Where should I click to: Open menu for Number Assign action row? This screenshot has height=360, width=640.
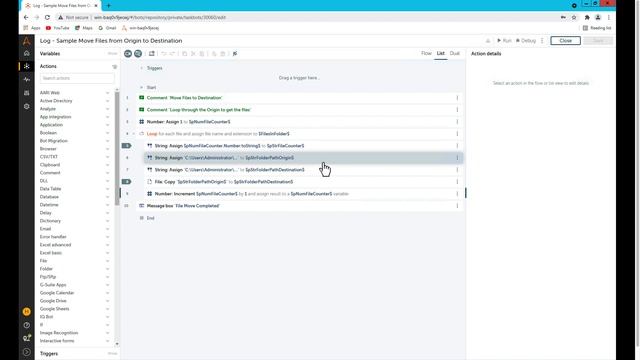[x=457, y=122]
